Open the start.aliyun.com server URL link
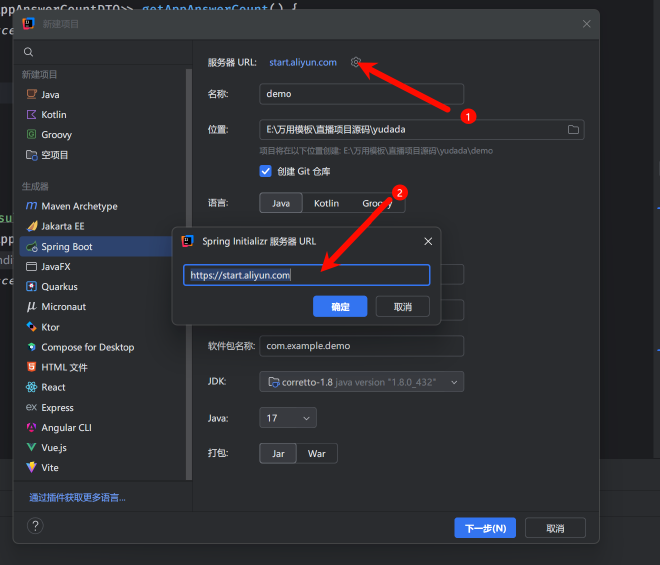 pos(303,62)
